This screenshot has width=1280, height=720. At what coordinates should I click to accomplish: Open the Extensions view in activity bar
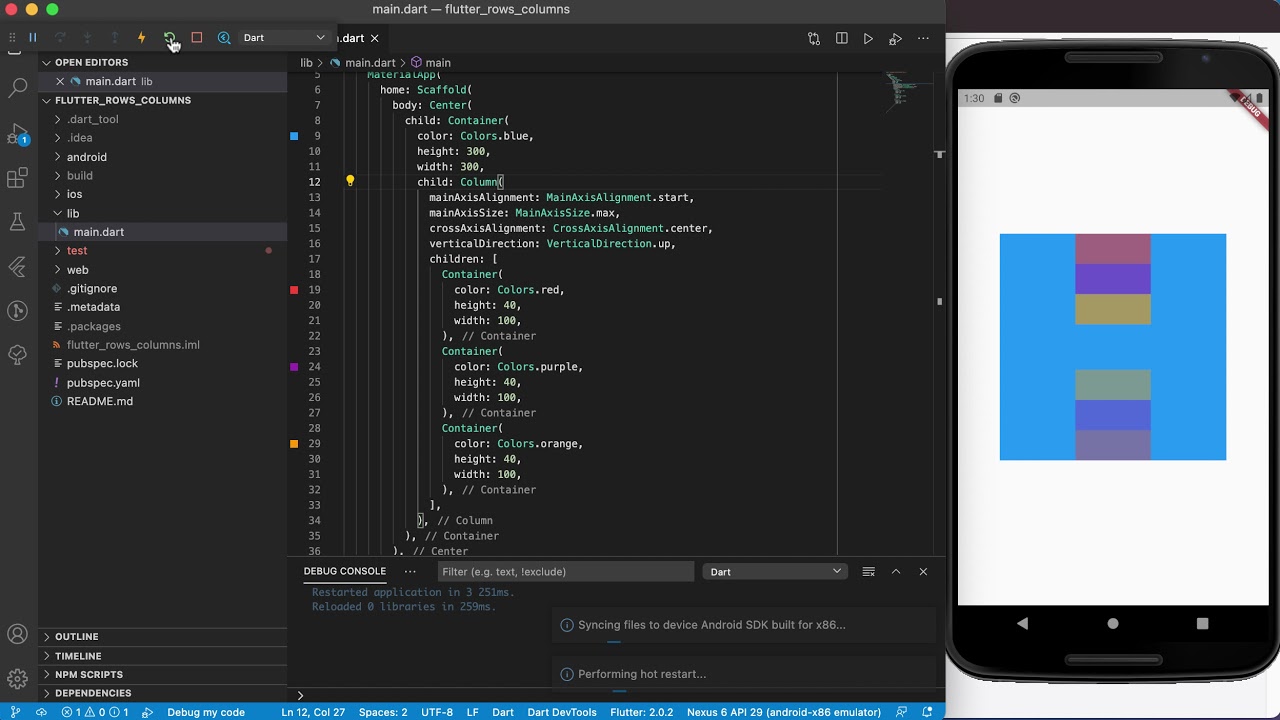coord(17,178)
